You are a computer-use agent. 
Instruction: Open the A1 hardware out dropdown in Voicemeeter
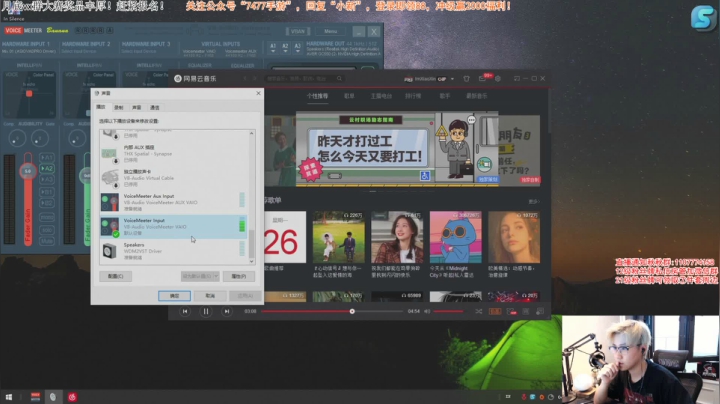coord(273,48)
